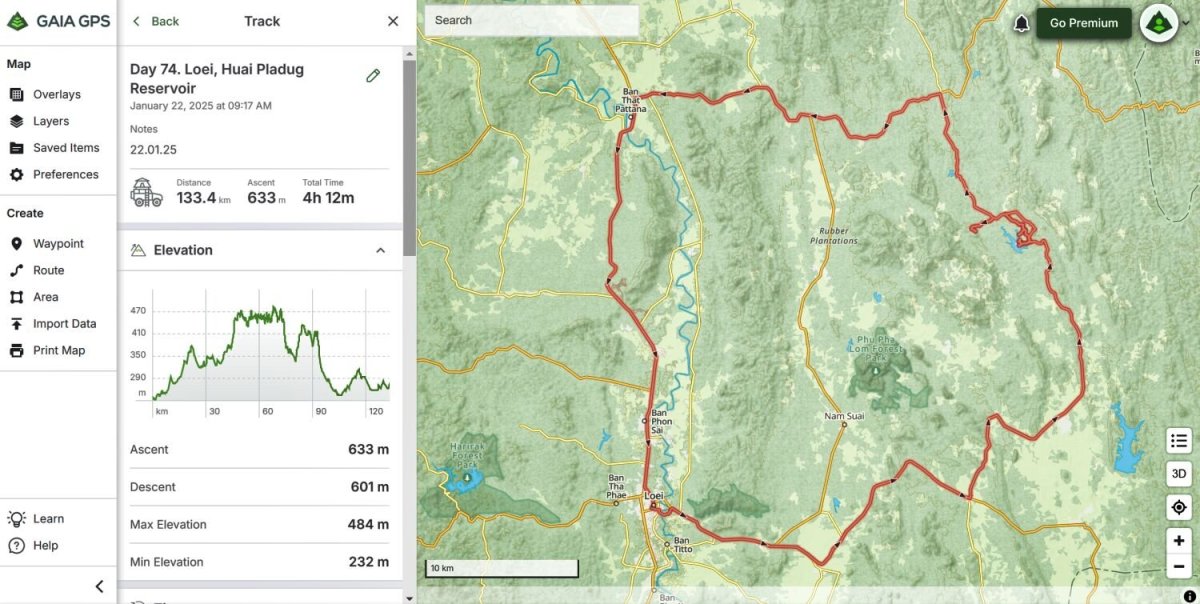Collapse the Elevation section

click(380, 250)
